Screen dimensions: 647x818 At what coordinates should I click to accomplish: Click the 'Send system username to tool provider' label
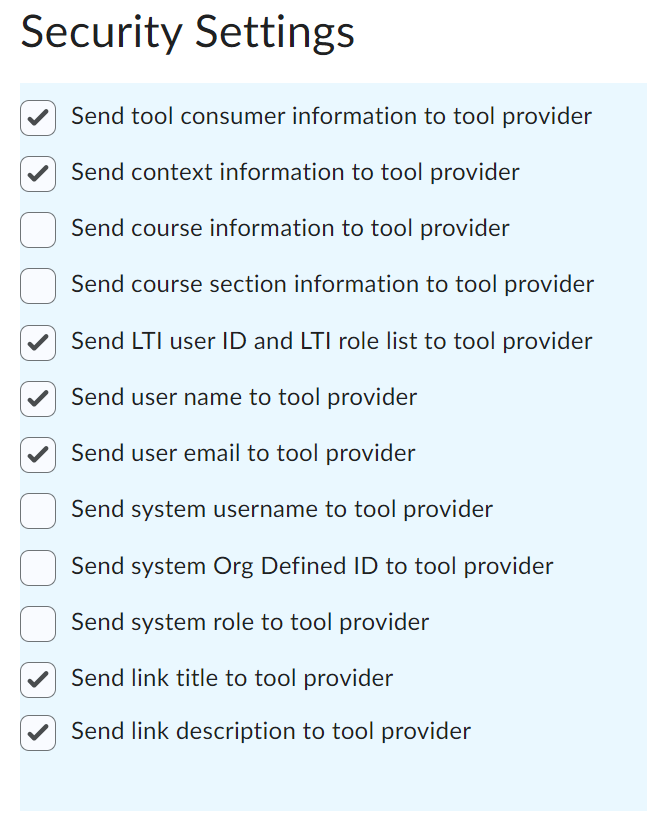pyautogui.click(x=282, y=509)
